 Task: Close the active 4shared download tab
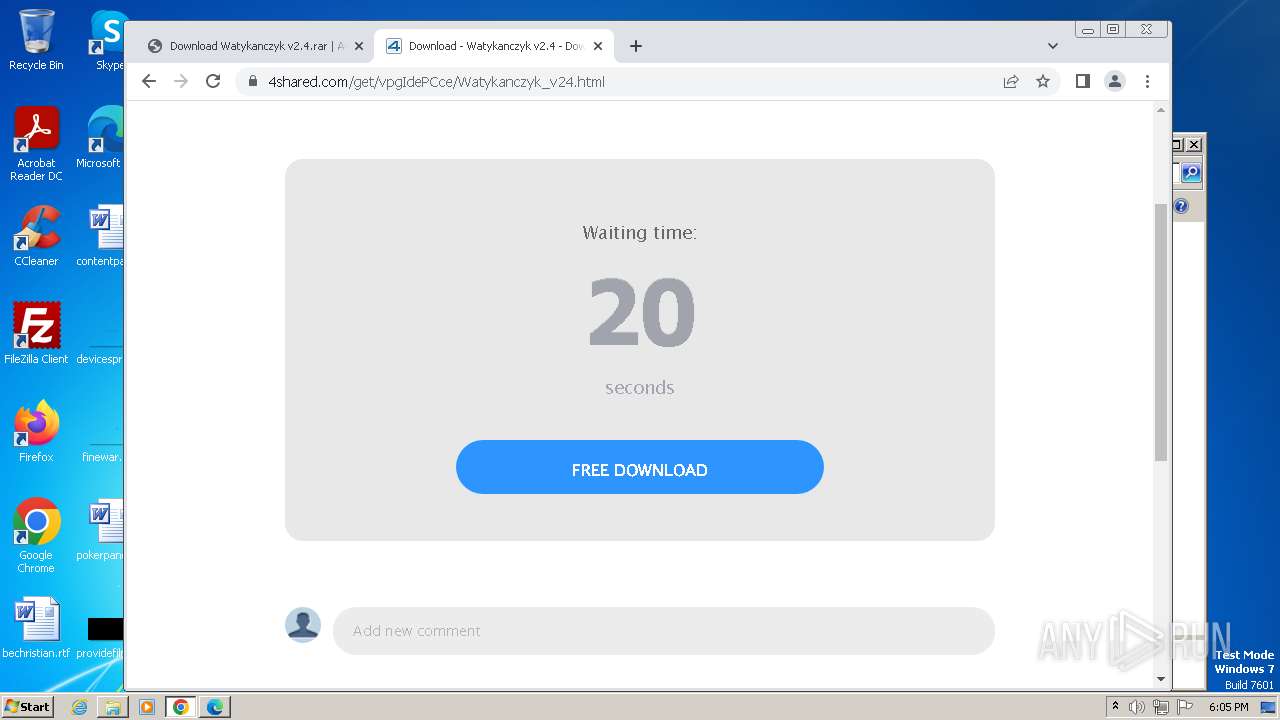598,46
